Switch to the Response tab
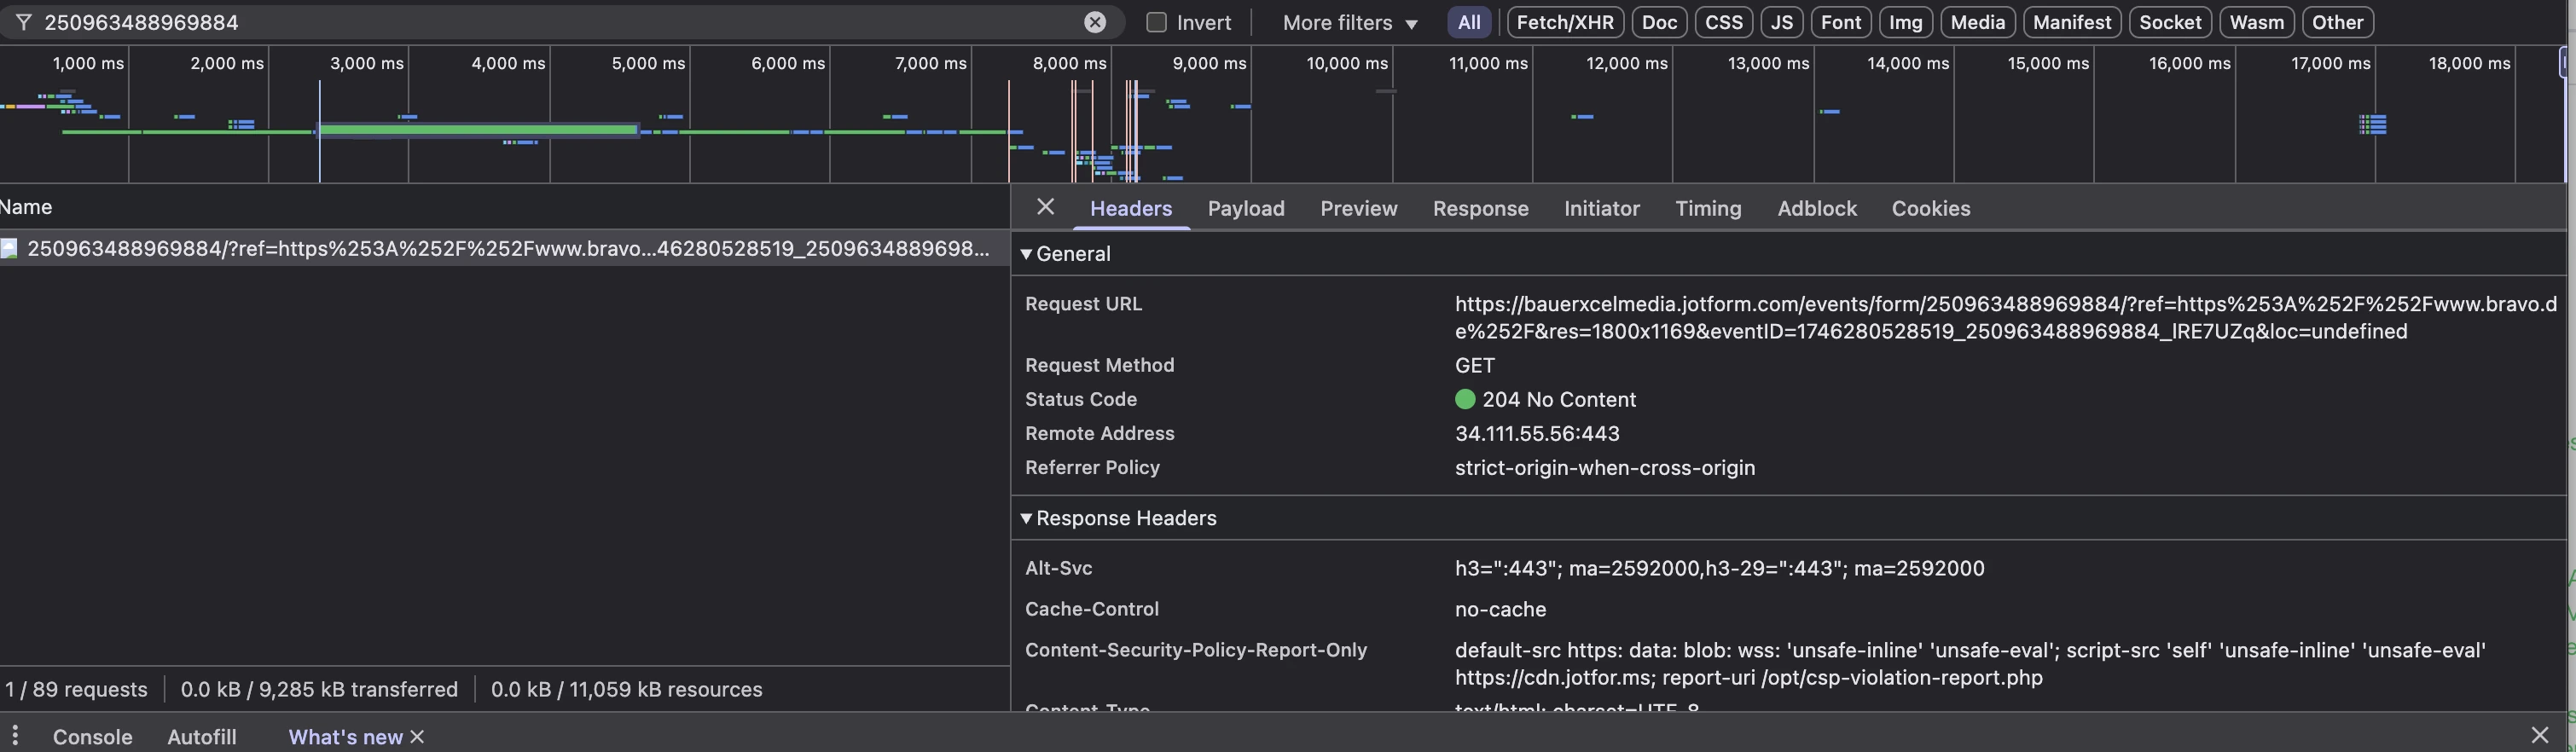This screenshot has width=2576, height=752. point(1480,208)
